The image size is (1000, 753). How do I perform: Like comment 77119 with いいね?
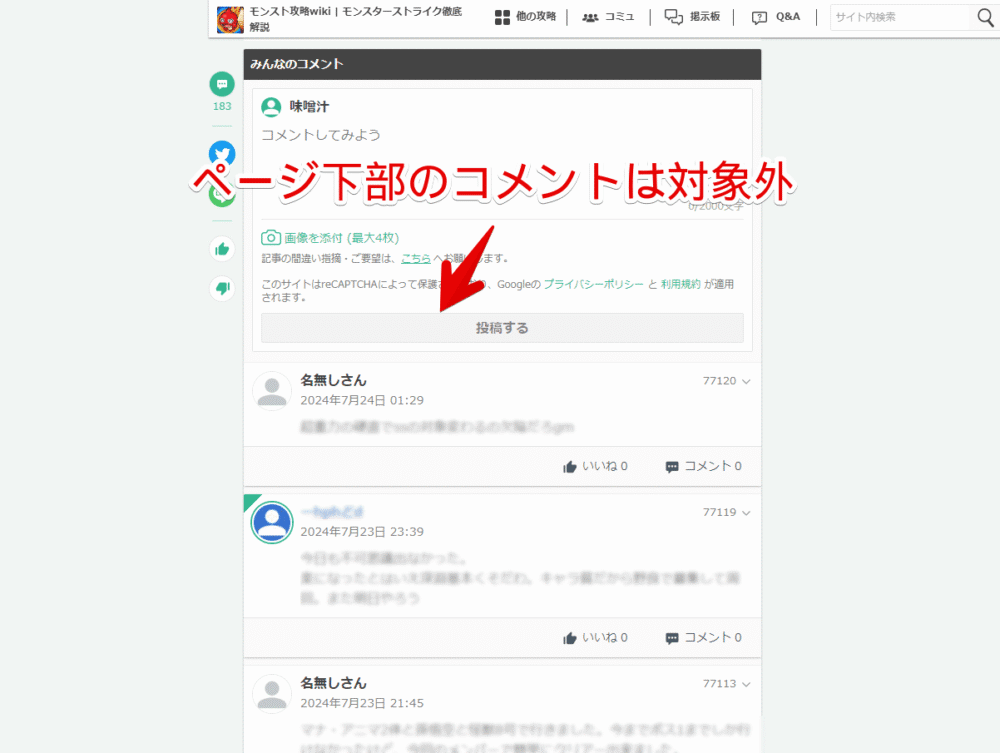[595, 637]
